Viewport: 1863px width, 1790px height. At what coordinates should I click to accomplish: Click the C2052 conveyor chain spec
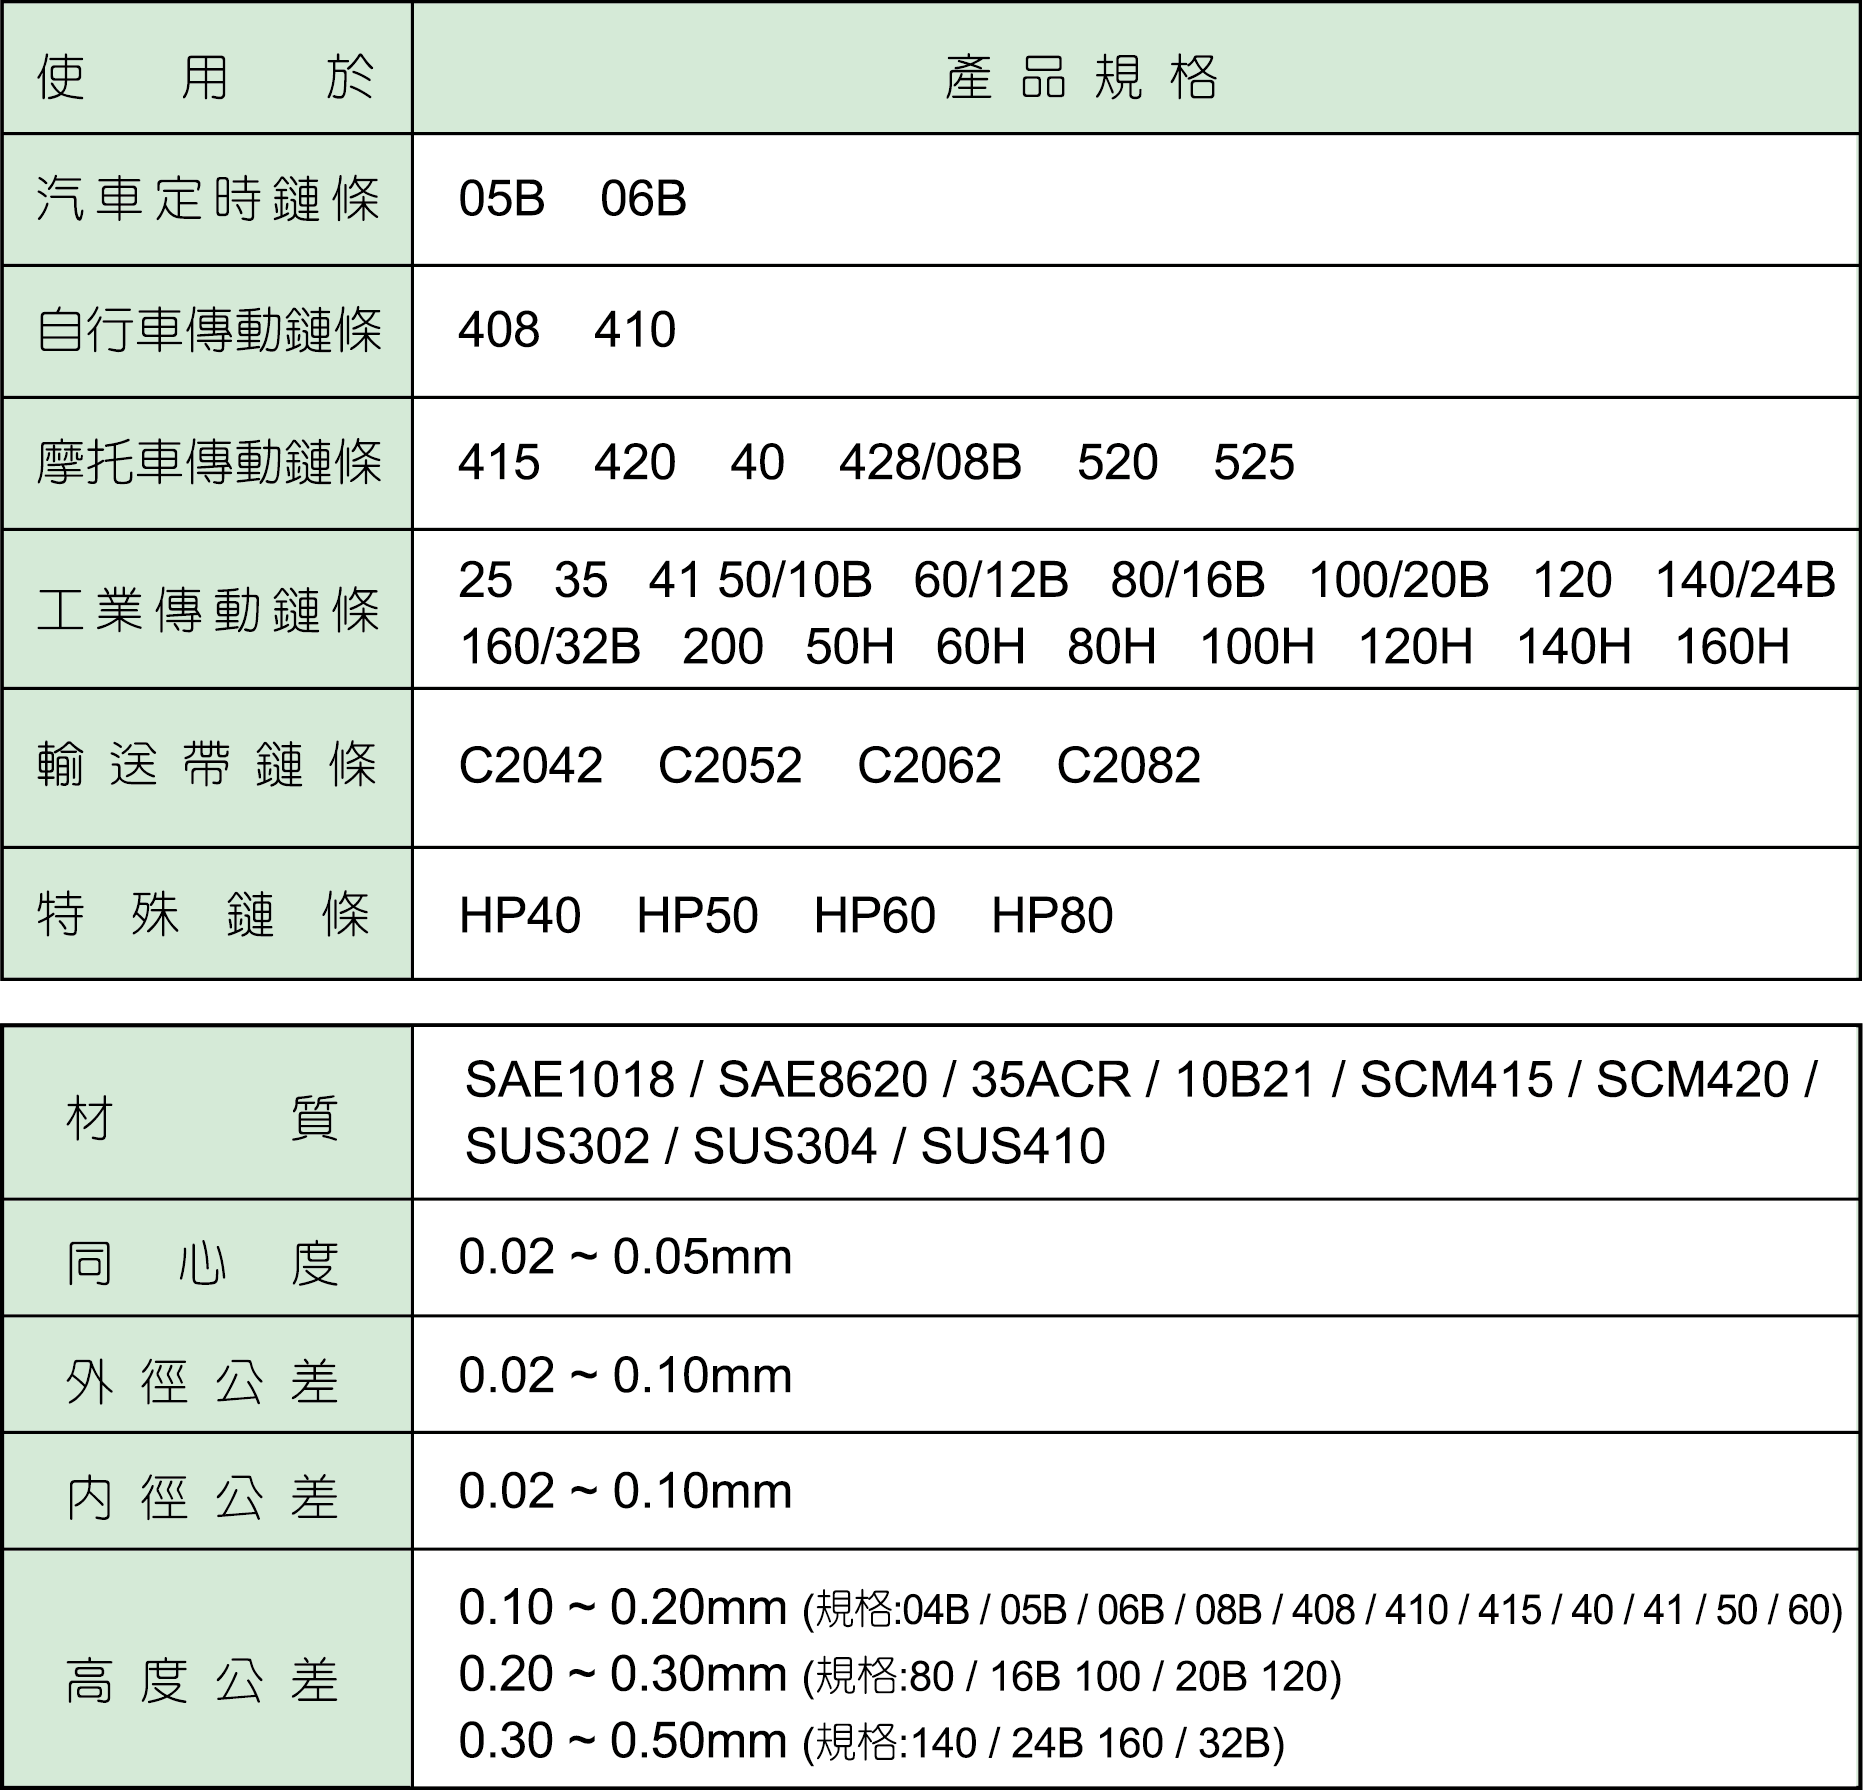(729, 765)
